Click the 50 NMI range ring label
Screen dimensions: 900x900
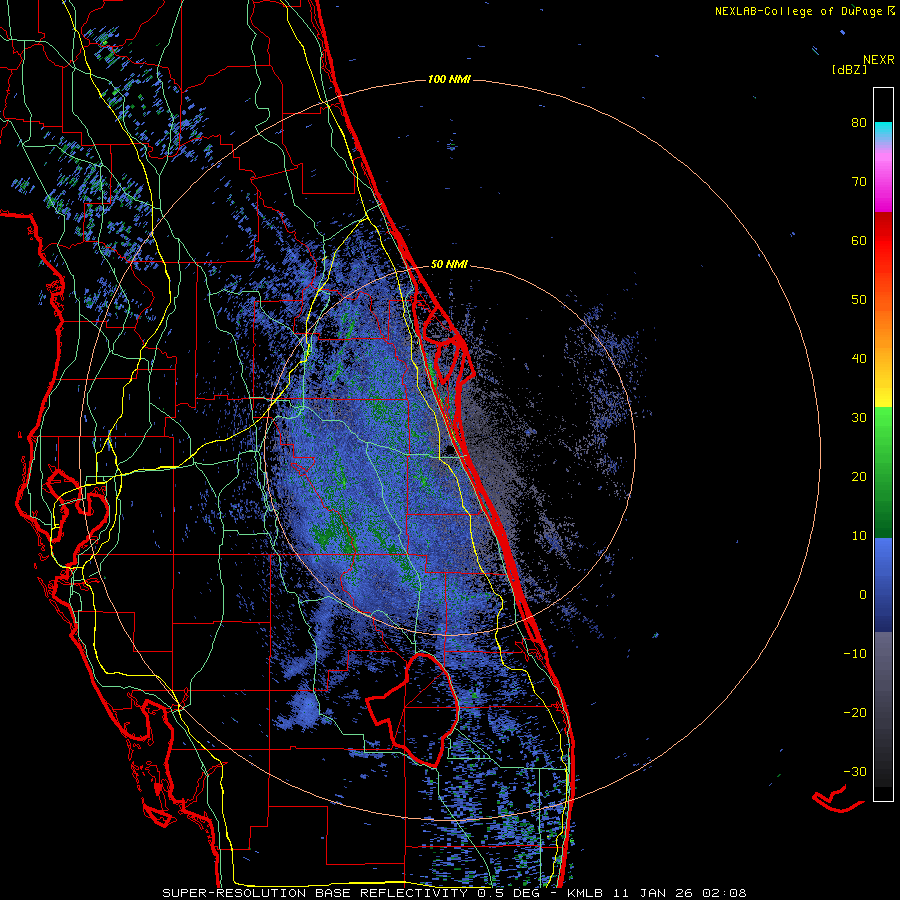coord(449,265)
